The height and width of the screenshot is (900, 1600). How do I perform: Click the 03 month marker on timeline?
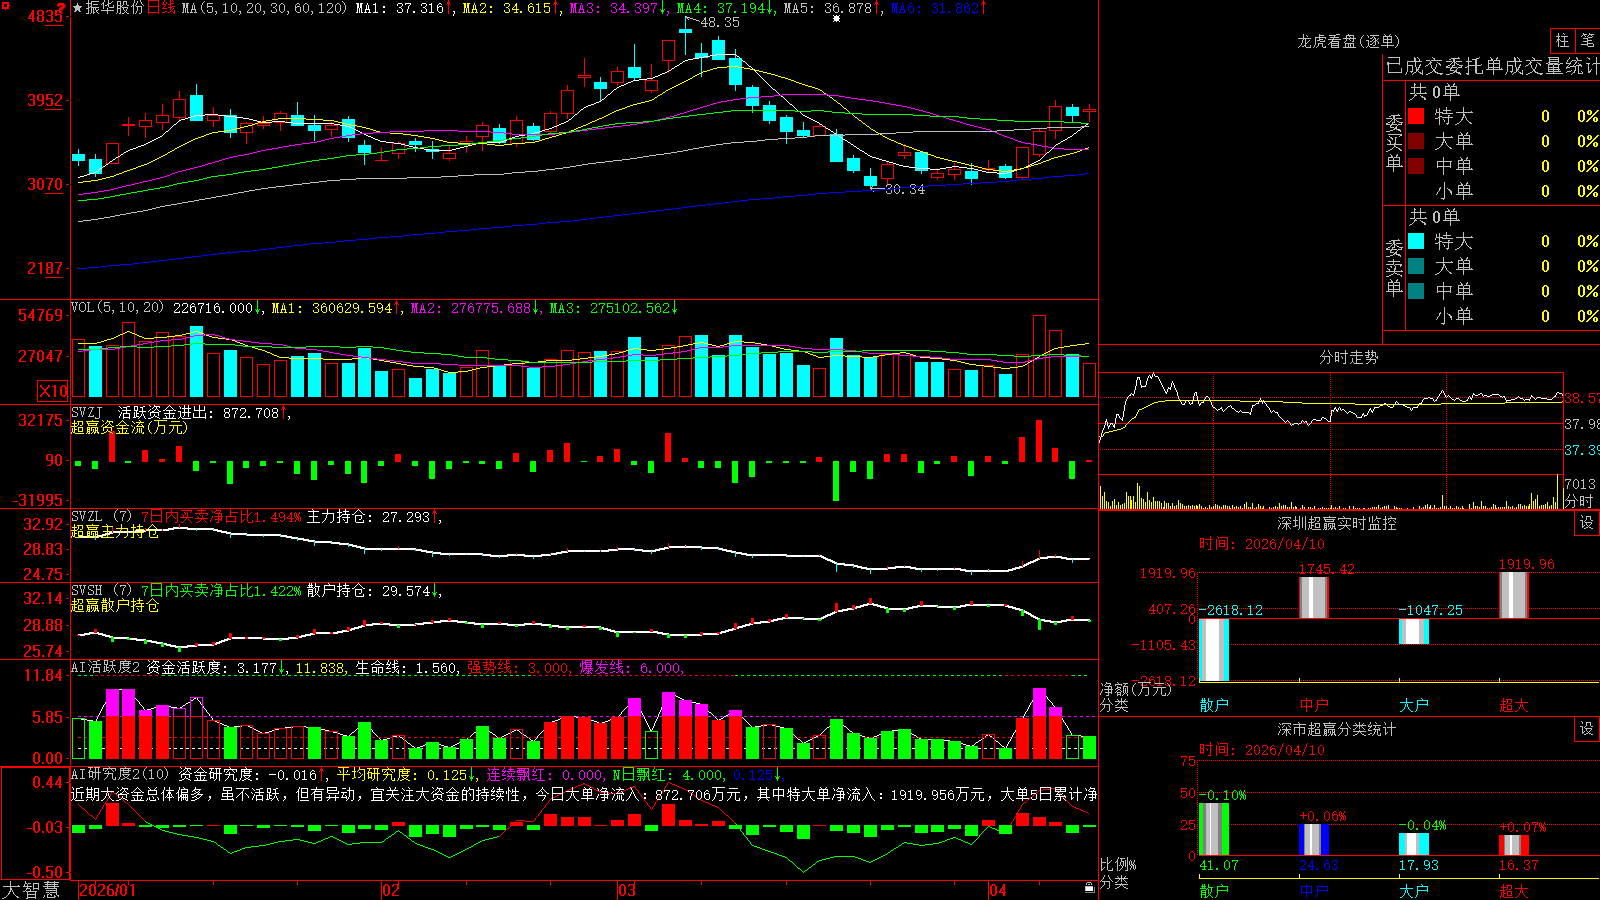coord(627,890)
